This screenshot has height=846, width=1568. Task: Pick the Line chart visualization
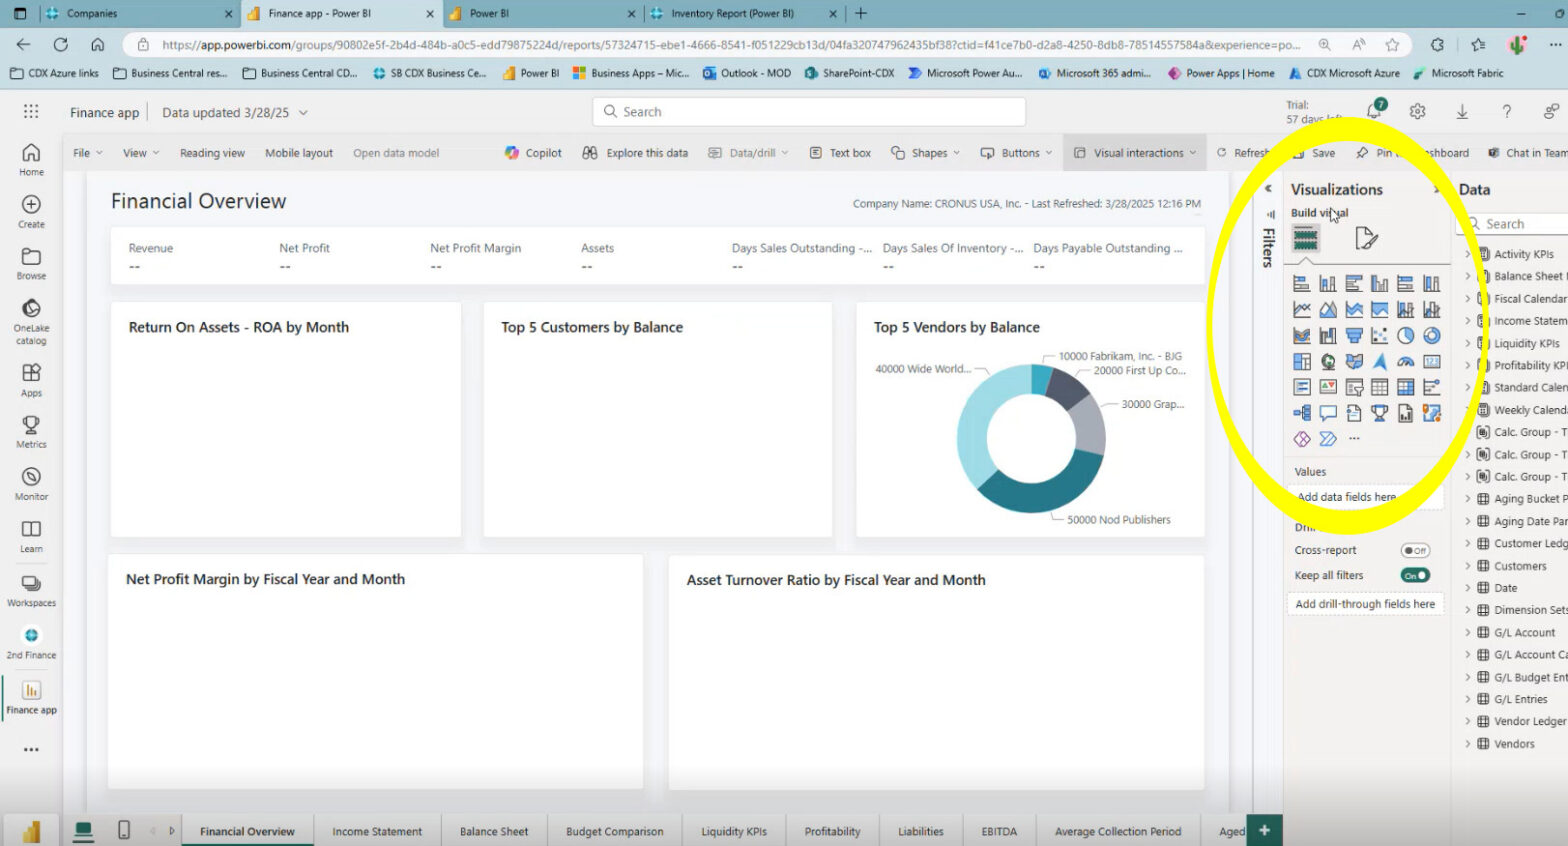tap(1301, 310)
